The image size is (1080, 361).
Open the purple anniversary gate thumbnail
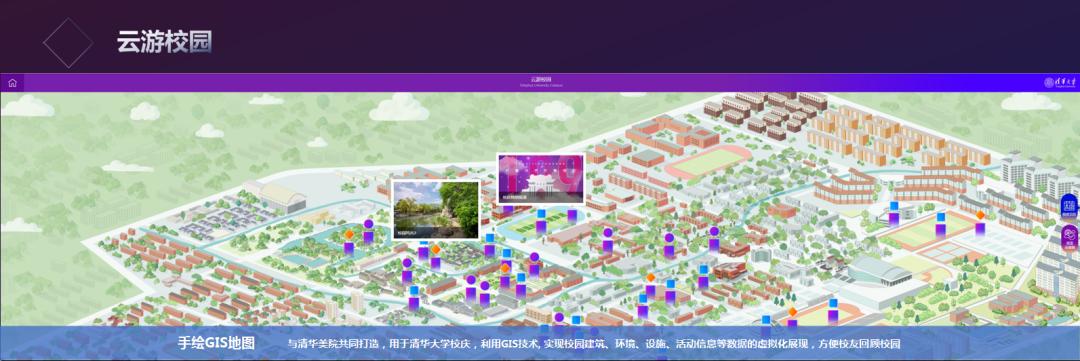click(541, 178)
